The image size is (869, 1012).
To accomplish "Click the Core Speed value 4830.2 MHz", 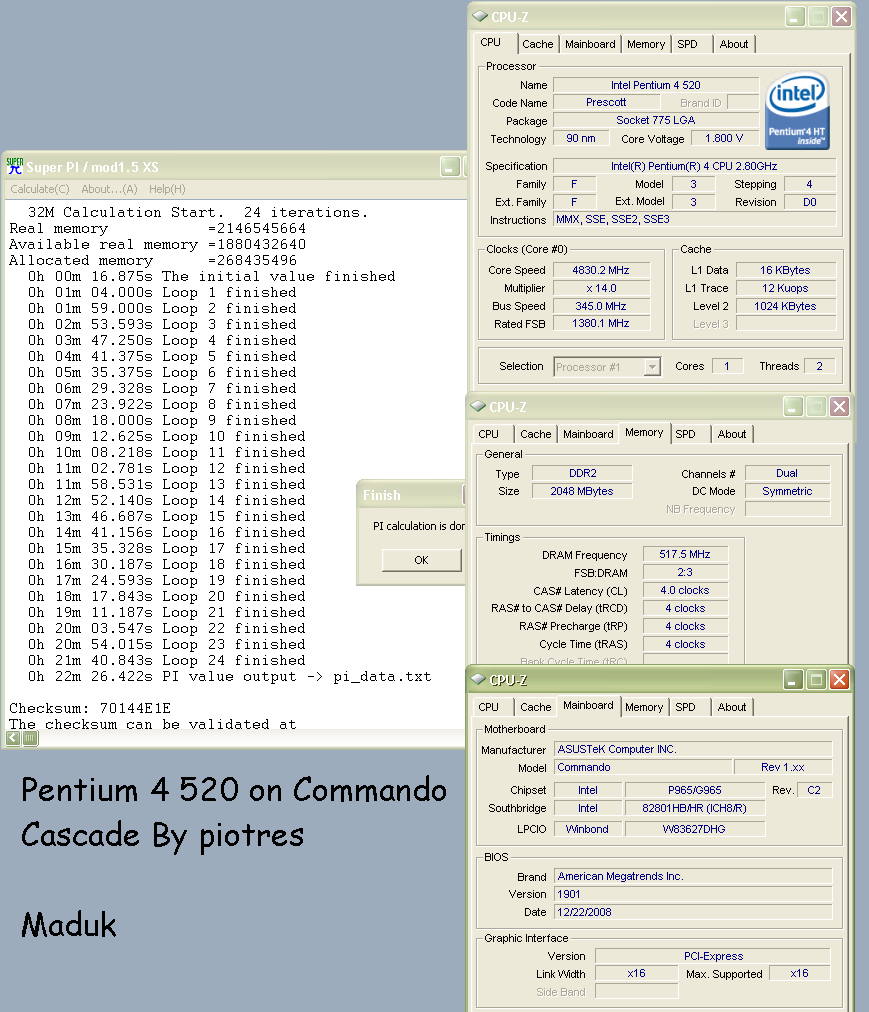I will click(600, 270).
